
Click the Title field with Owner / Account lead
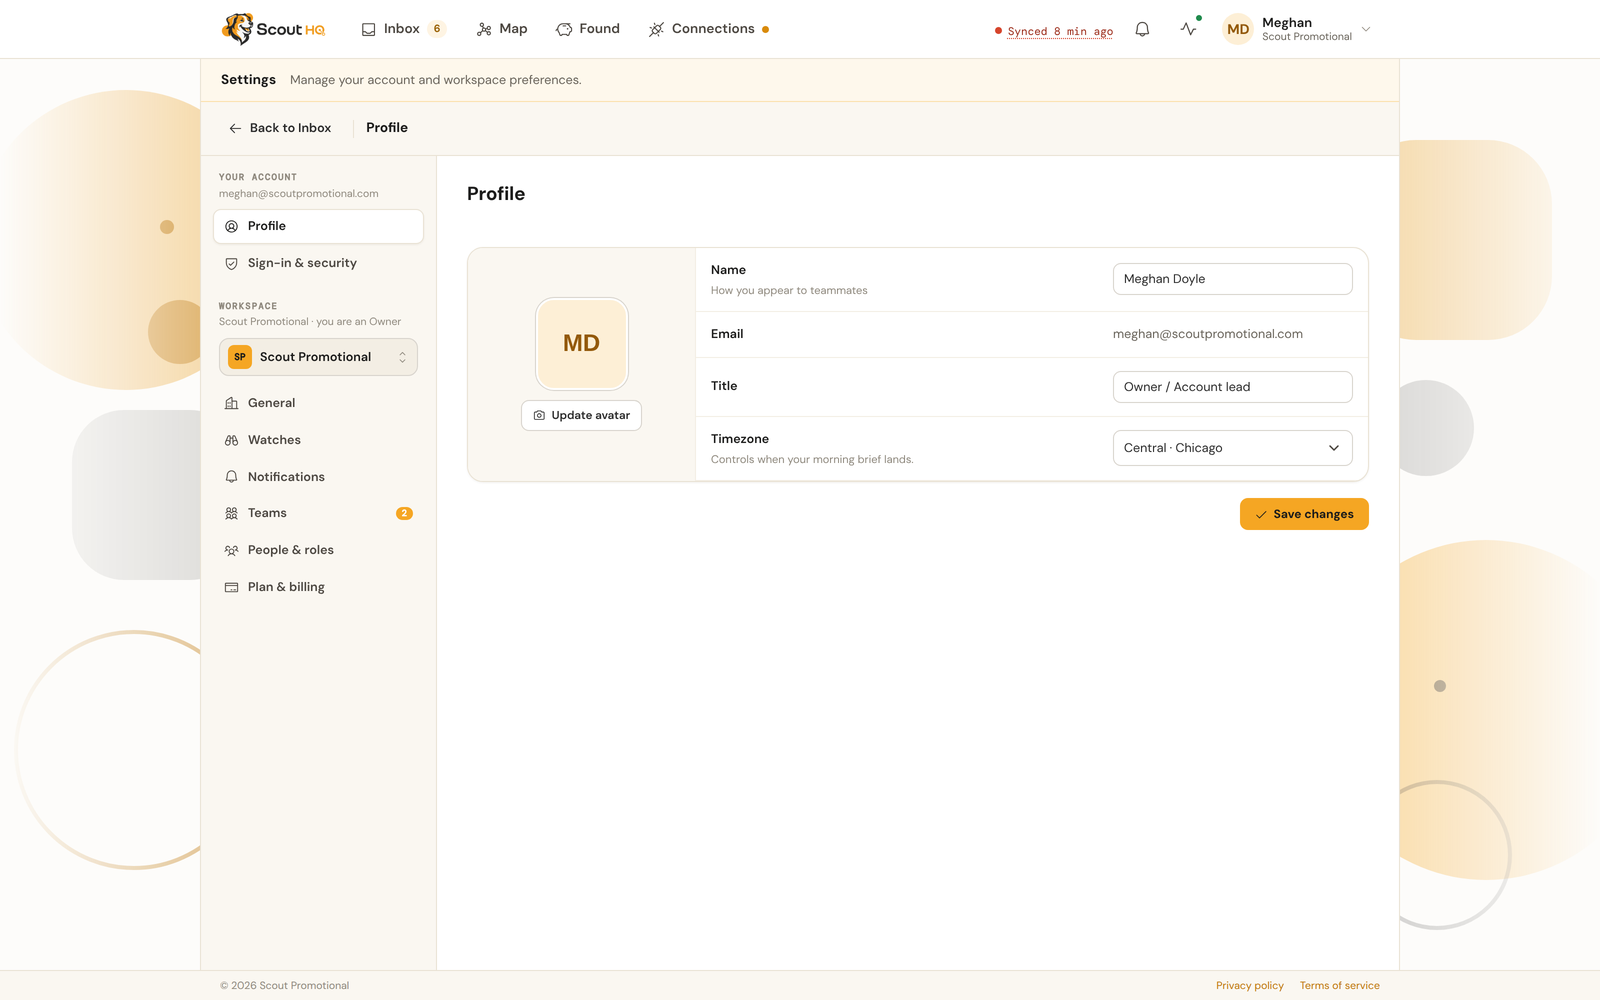(x=1232, y=387)
